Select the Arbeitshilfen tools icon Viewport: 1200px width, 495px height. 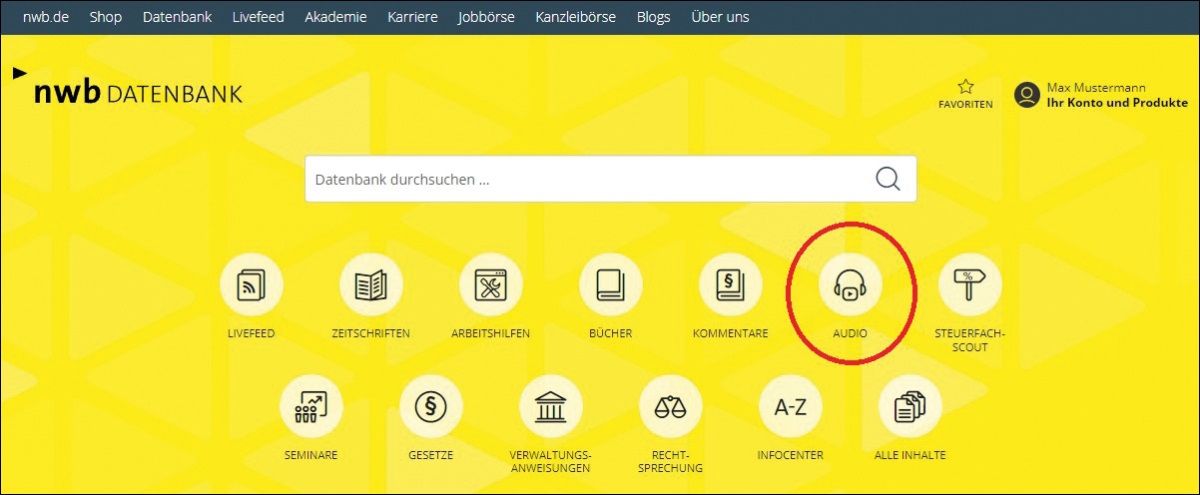pos(490,285)
